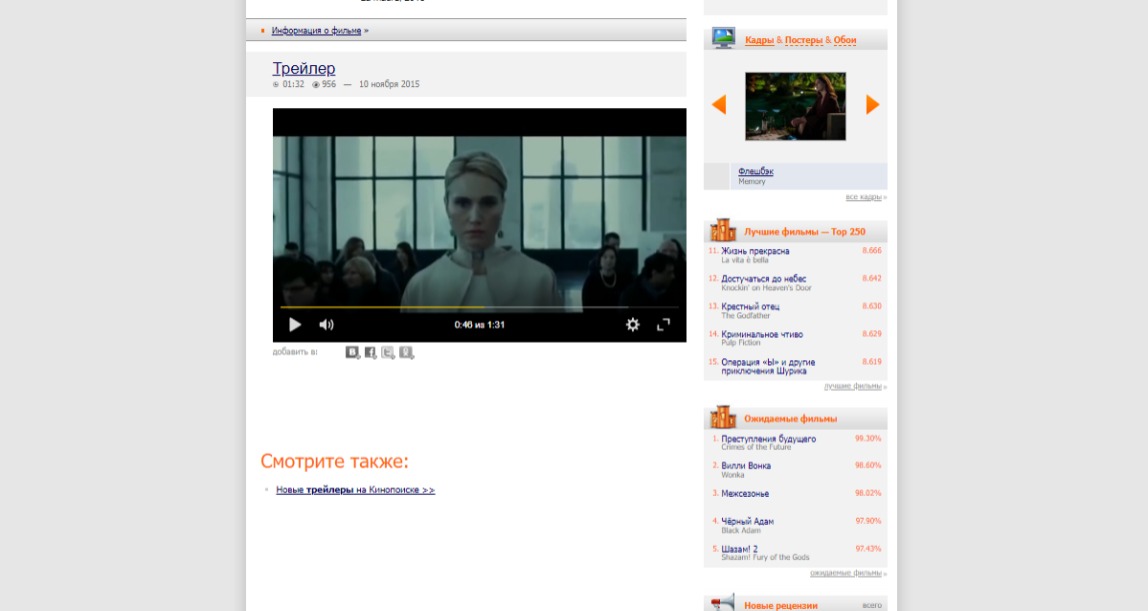Open 'Операция «Ы»' film link
This screenshot has height=611, width=1148.
[768, 367]
